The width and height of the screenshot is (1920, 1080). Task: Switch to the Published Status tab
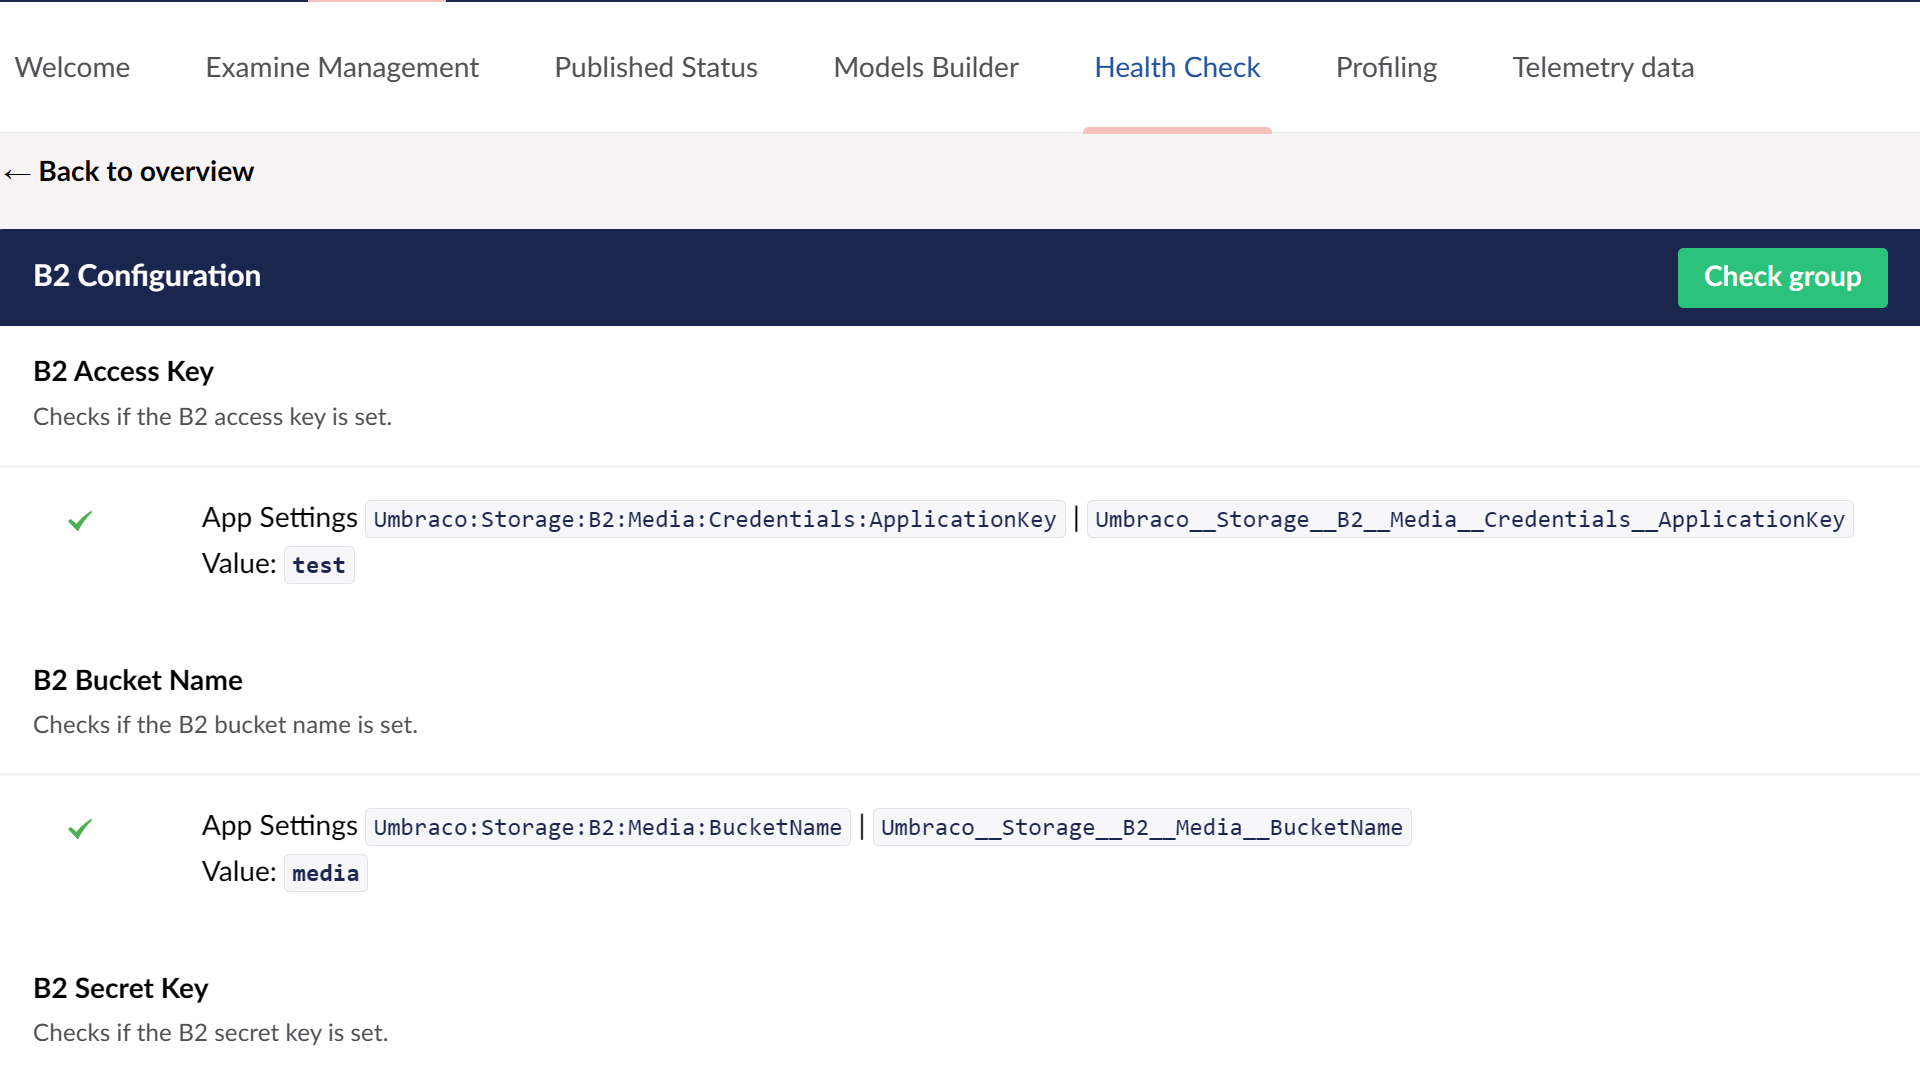(655, 67)
